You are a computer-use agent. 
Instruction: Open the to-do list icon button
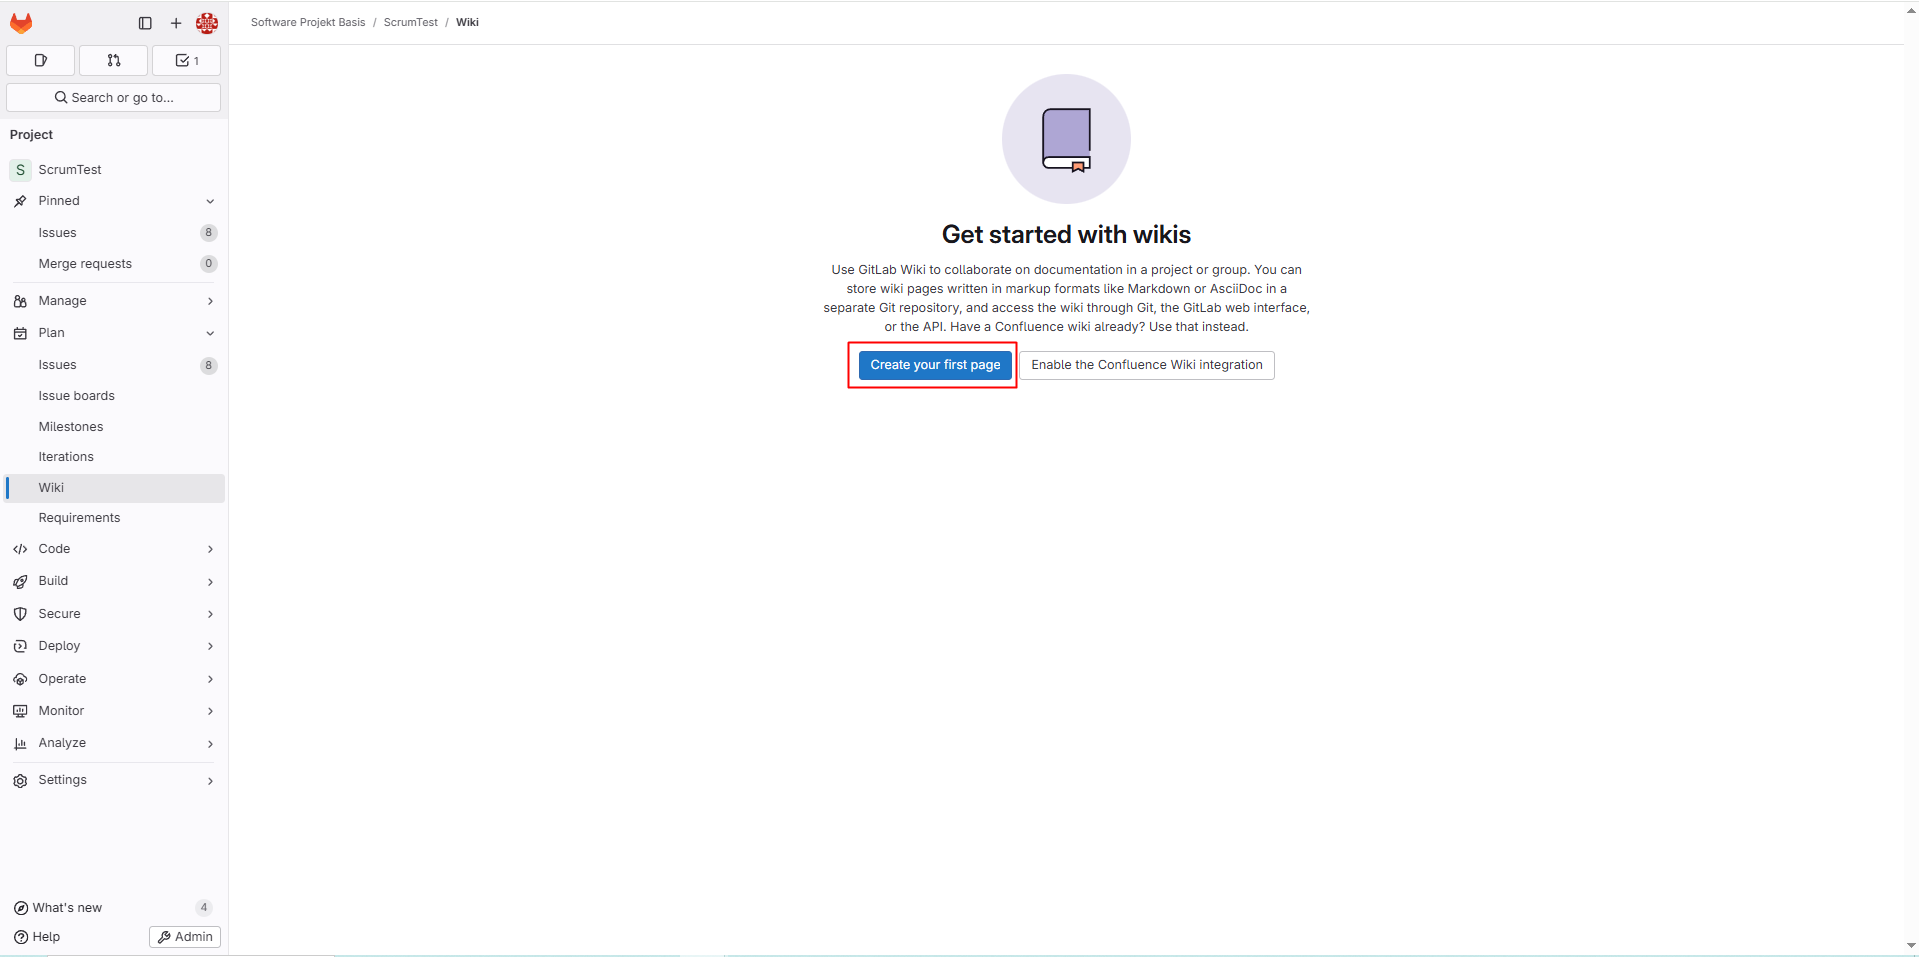(186, 61)
